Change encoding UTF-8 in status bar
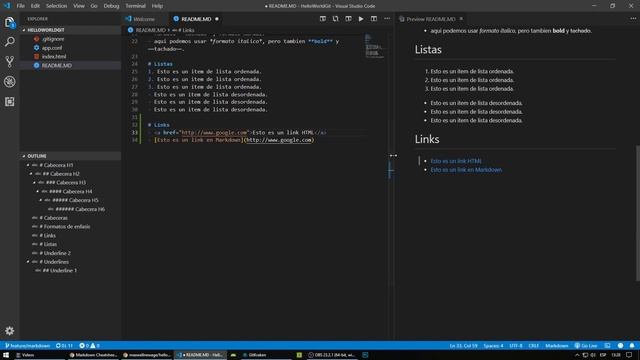 (x=516, y=346)
